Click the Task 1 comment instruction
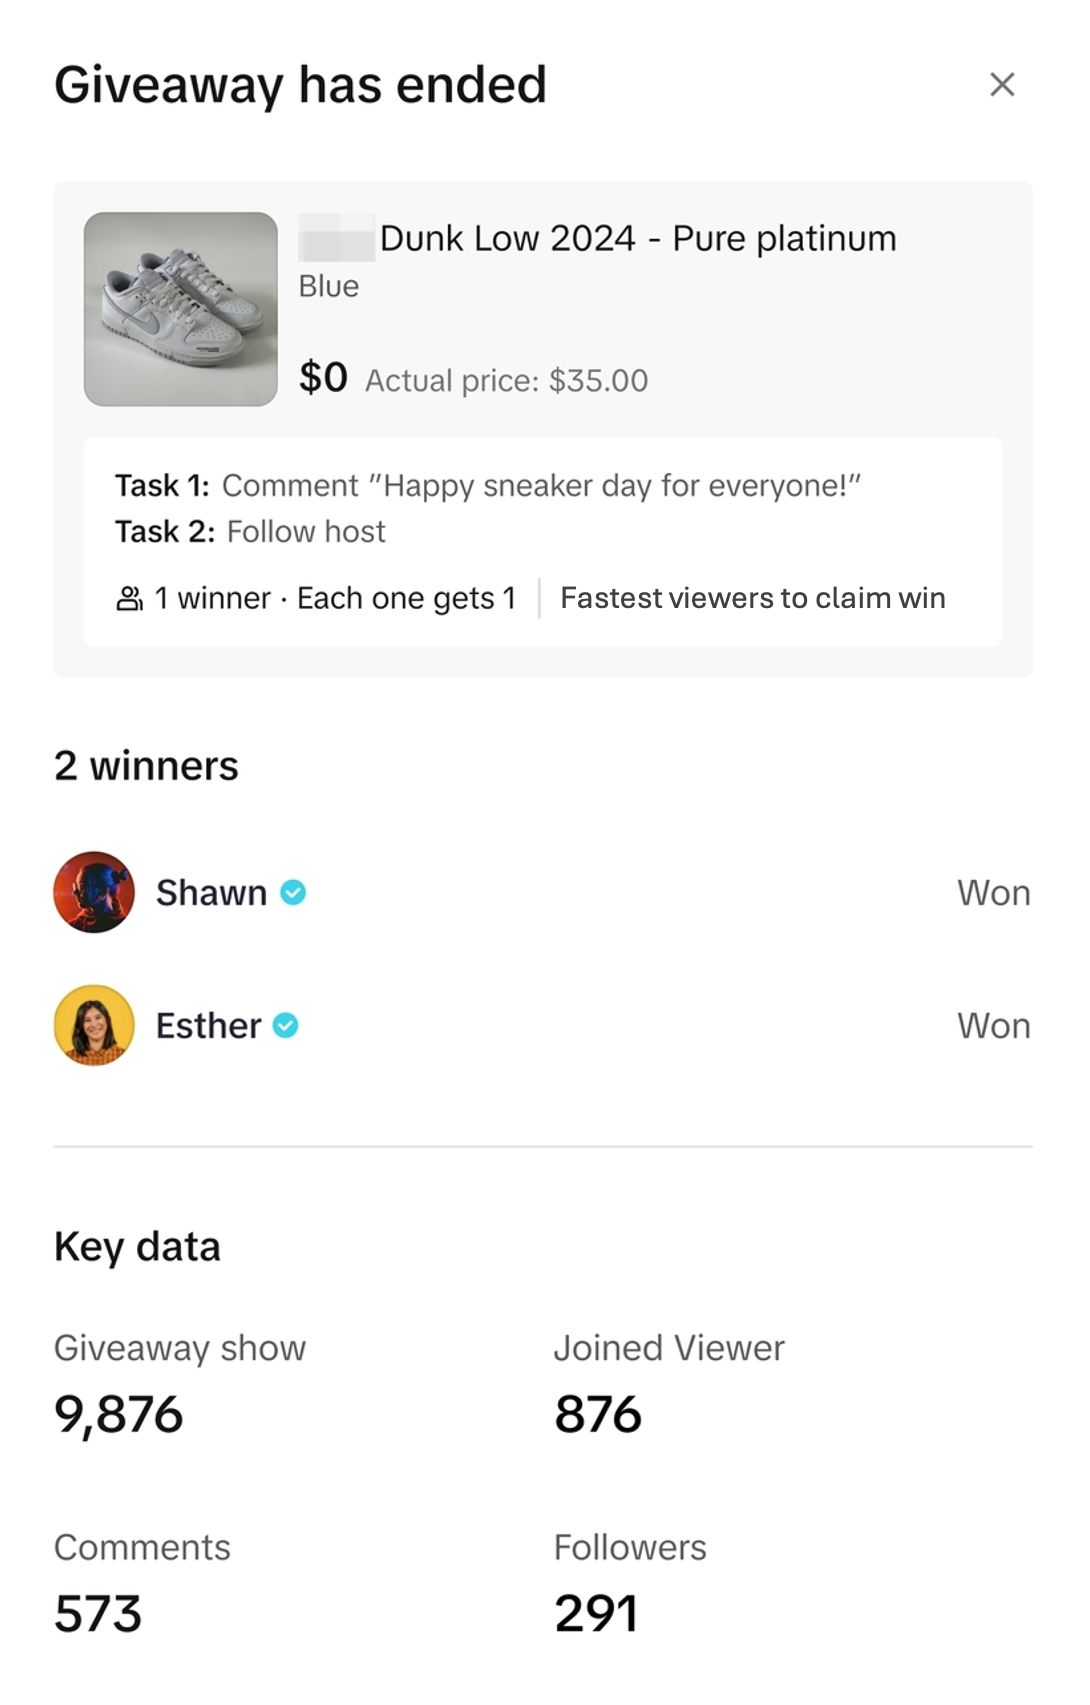This screenshot has width=1090, height=1705. point(540,486)
